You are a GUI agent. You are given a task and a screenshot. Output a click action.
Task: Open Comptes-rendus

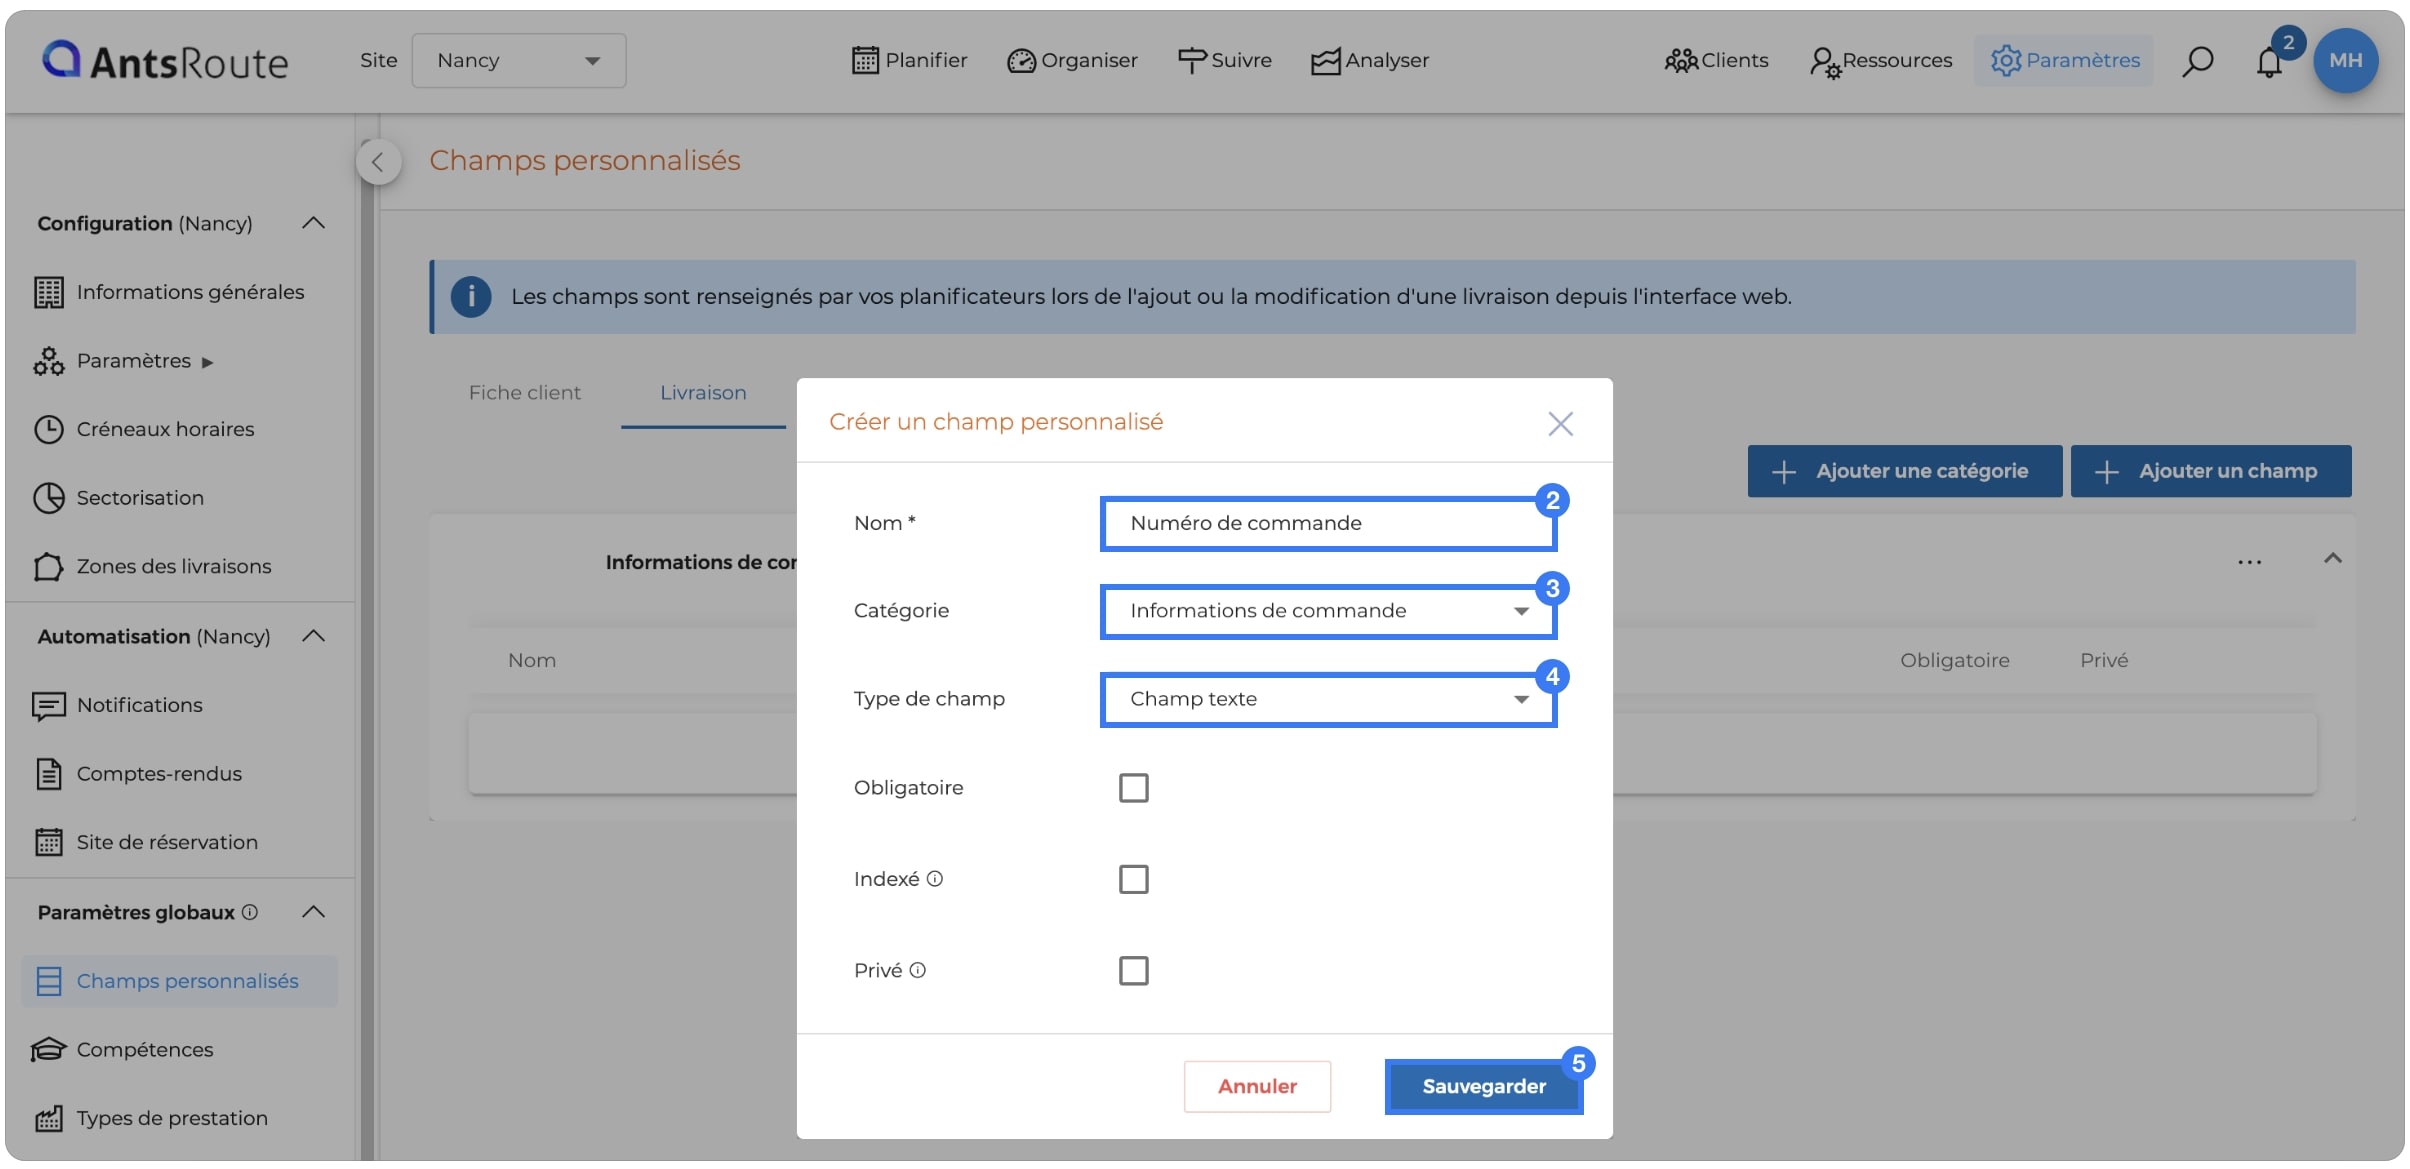(159, 774)
